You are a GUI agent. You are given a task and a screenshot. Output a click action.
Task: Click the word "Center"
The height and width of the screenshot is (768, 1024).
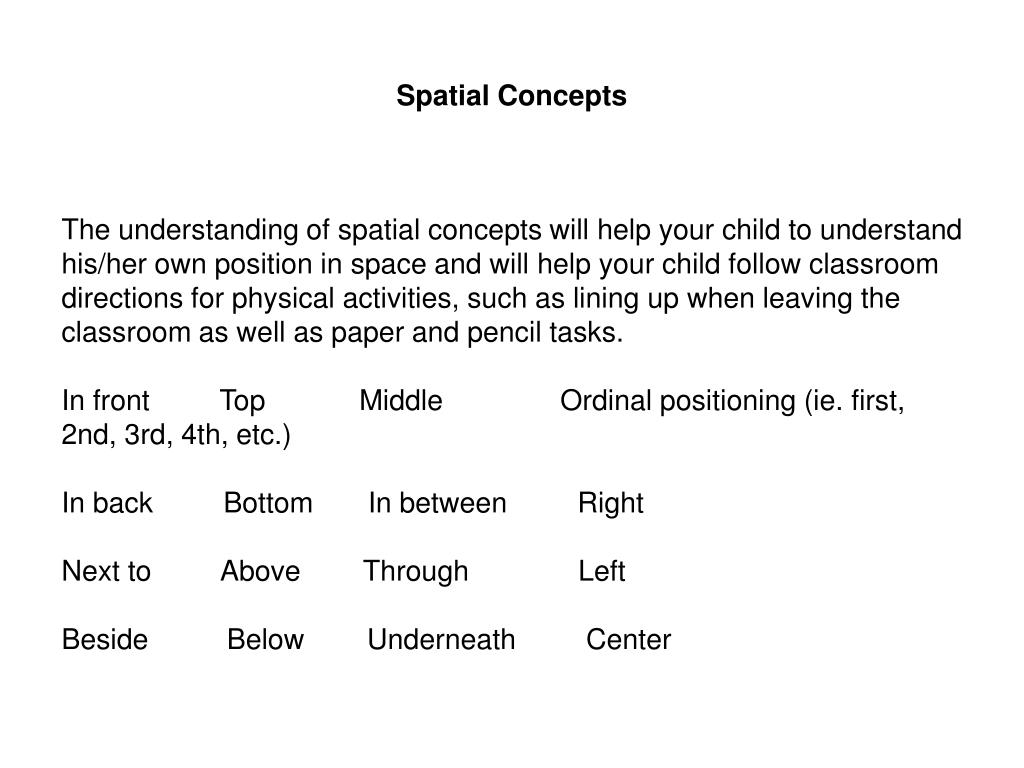[x=629, y=639]
